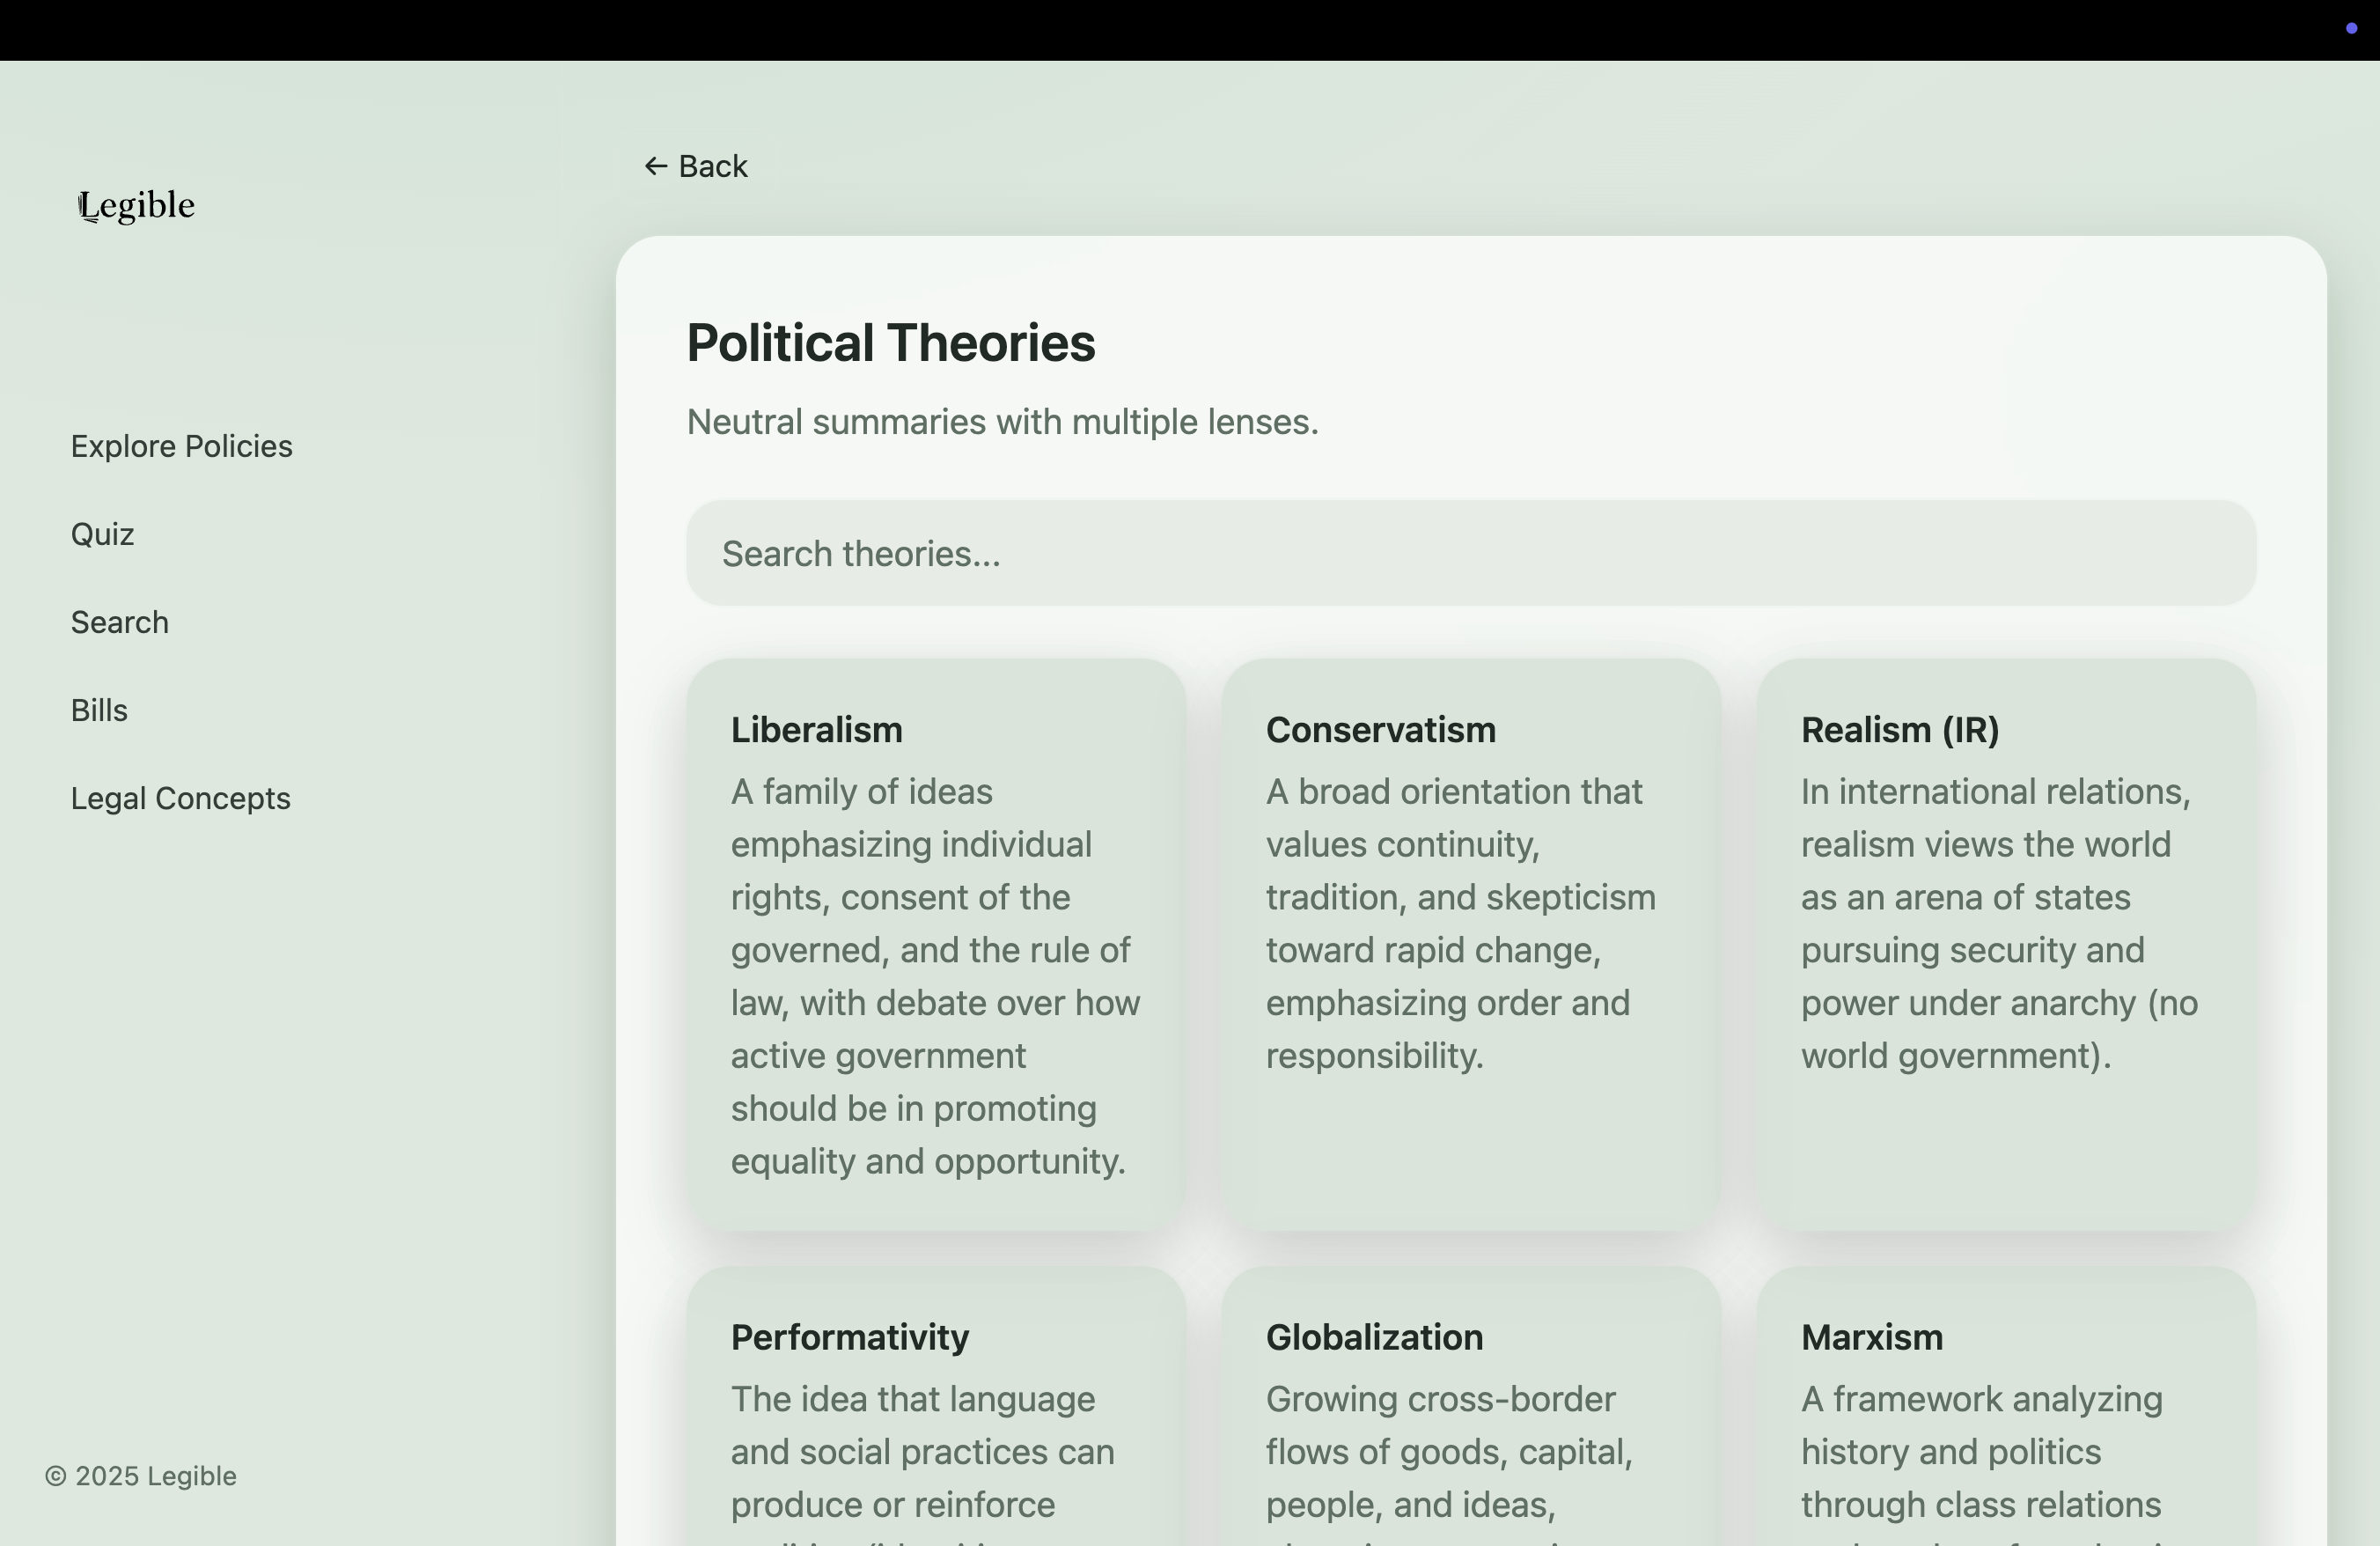The width and height of the screenshot is (2380, 1546).
Task: Open the Performativity theory card
Action: [849, 1337]
